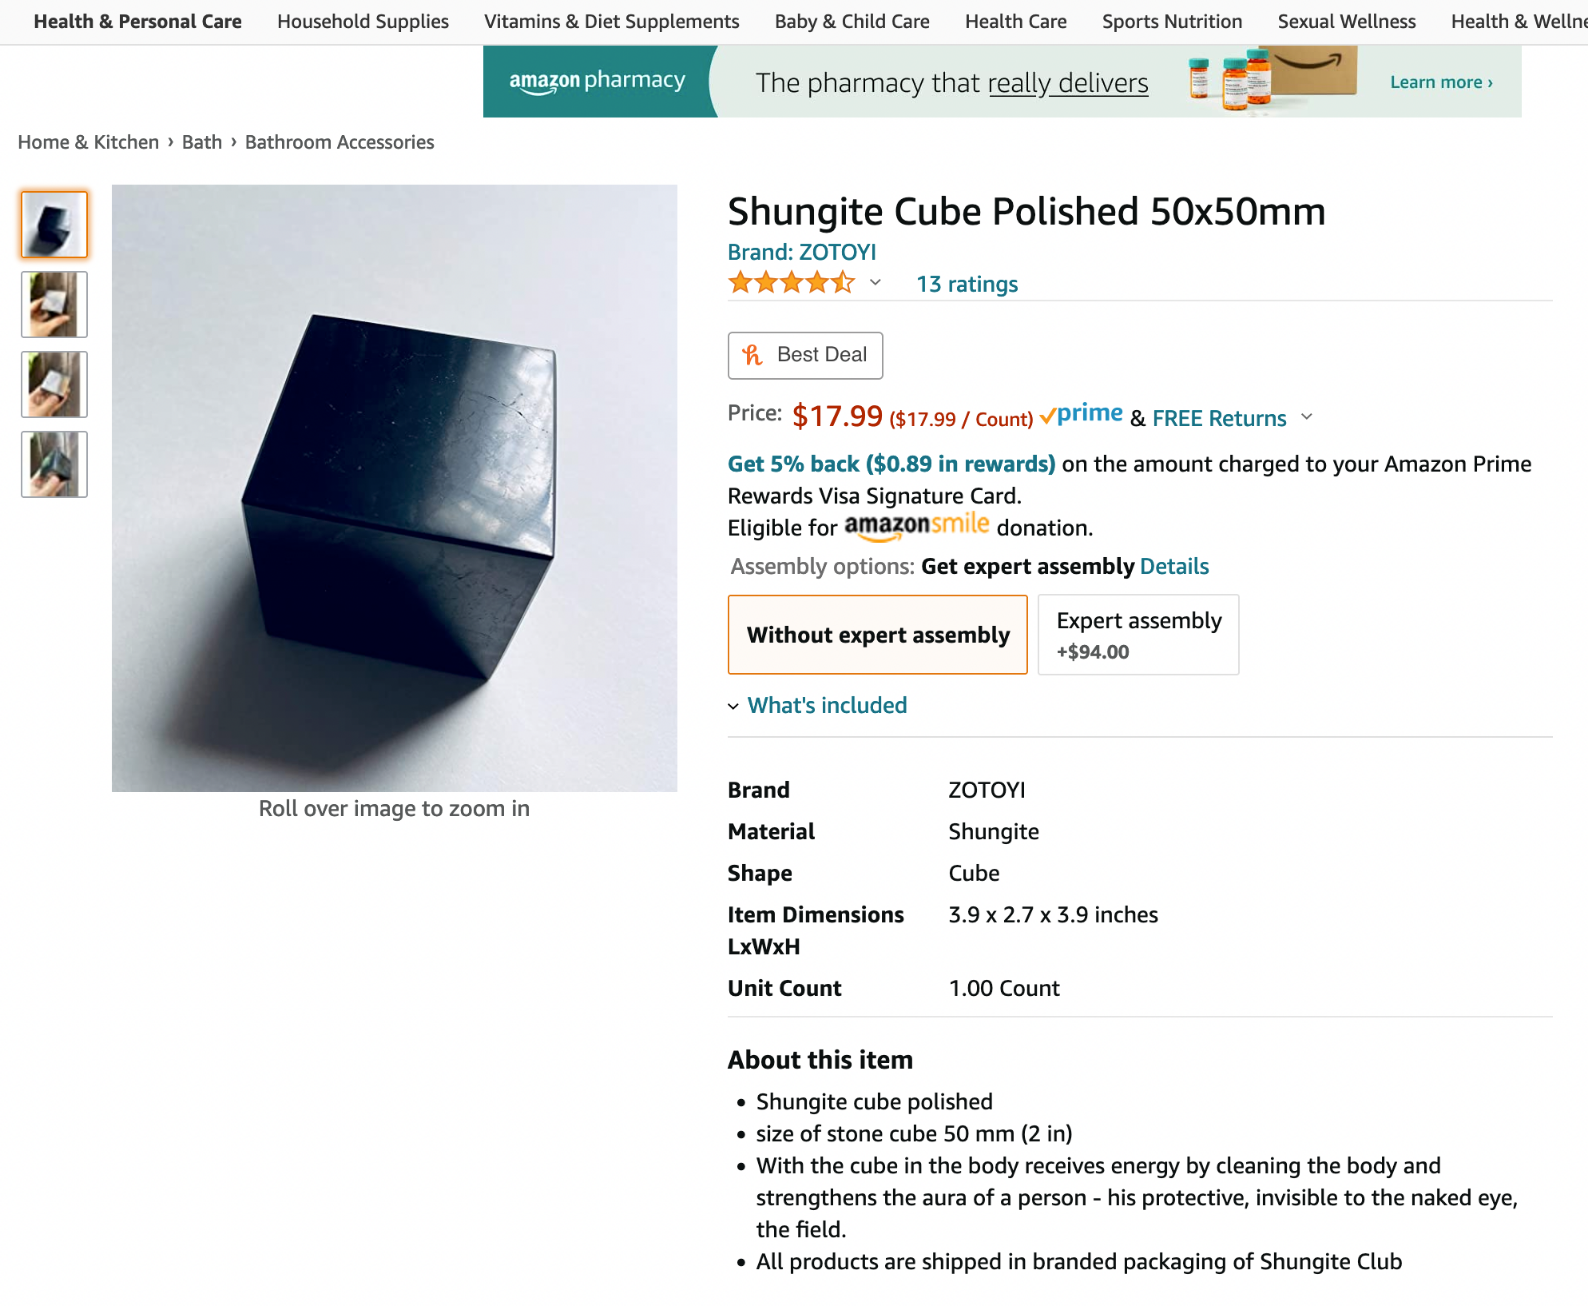The width and height of the screenshot is (1588, 1306).
Task: Expand What's included section
Action: point(817,705)
